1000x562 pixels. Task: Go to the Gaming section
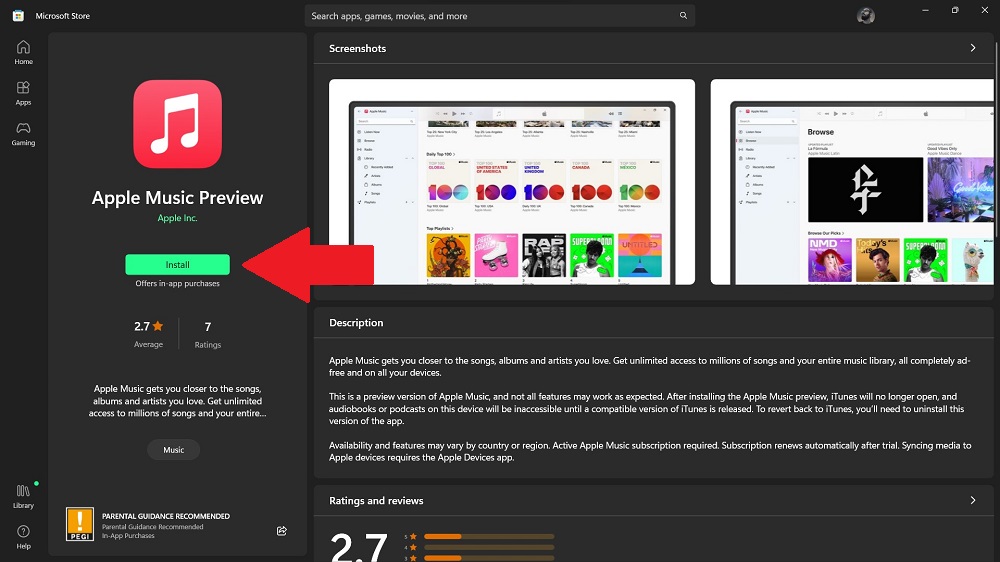click(x=23, y=133)
